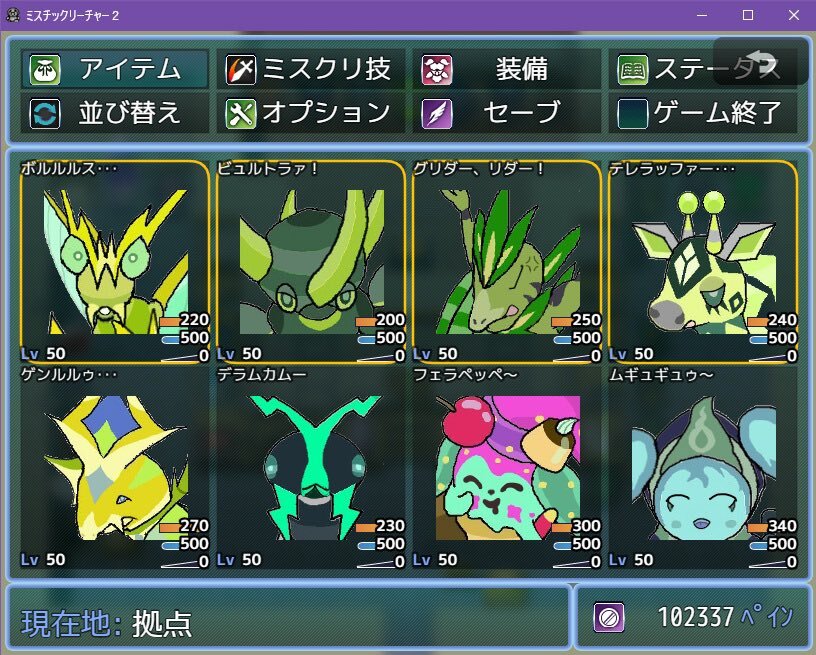Click the アイテム bag icon
The width and height of the screenshot is (816, 655).
[45, 69]
